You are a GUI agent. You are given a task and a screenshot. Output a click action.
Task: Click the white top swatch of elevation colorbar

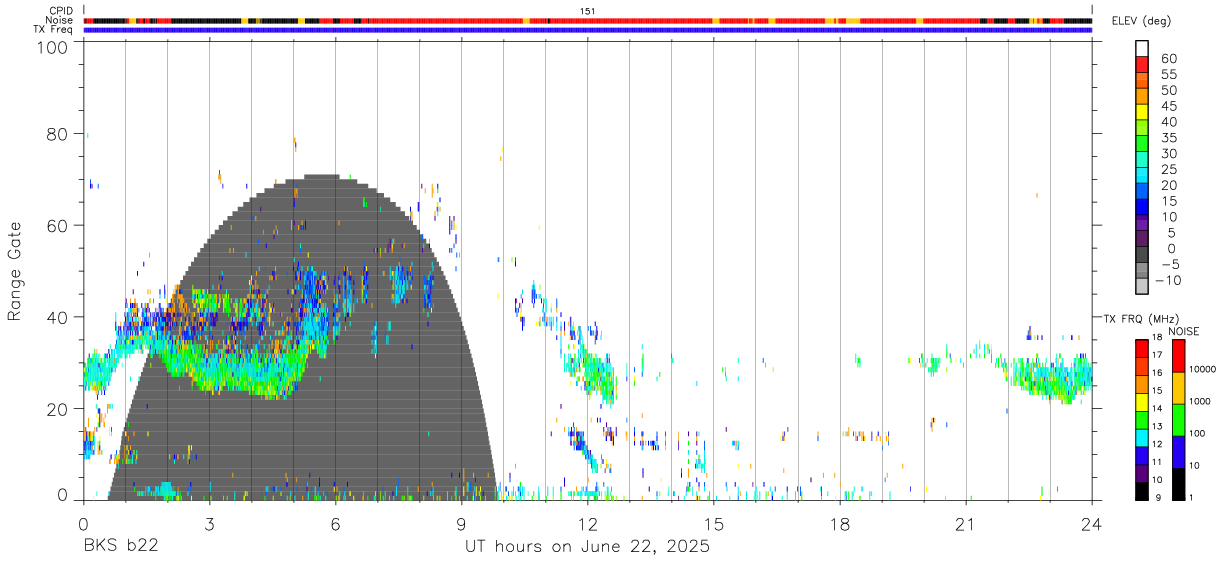(x=1143, y=49)
